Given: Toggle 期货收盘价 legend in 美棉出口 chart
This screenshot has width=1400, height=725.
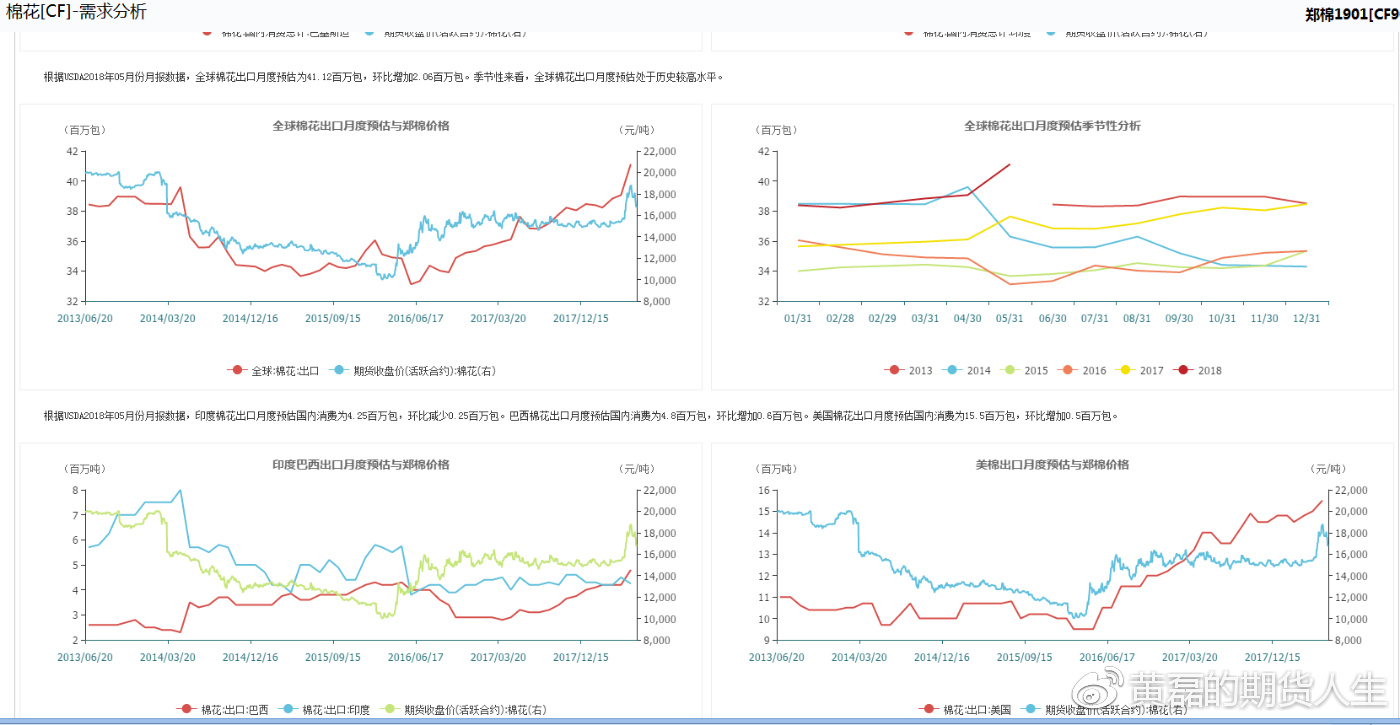Looking at the screenshot, I should 1104,709.
